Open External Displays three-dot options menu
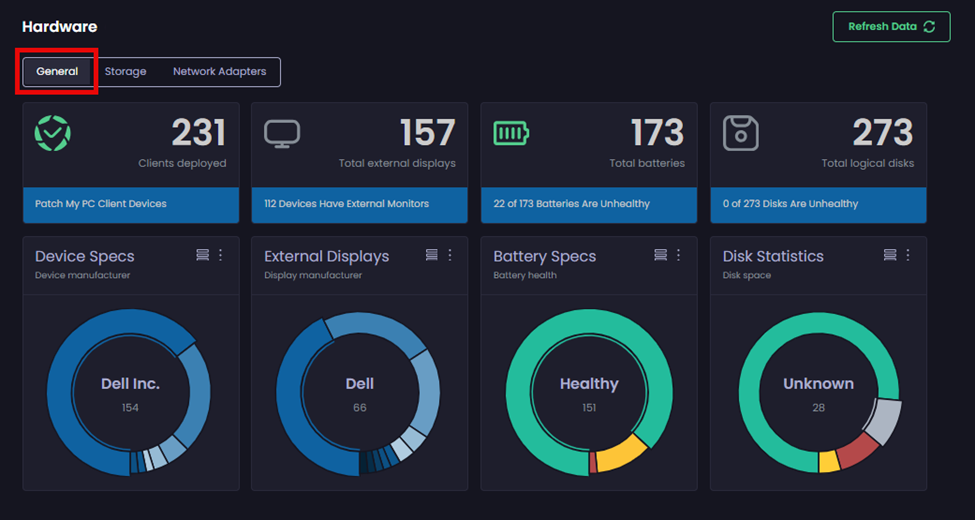The height and width of the screenshot is (520, 975). click(x=450, y=255)
